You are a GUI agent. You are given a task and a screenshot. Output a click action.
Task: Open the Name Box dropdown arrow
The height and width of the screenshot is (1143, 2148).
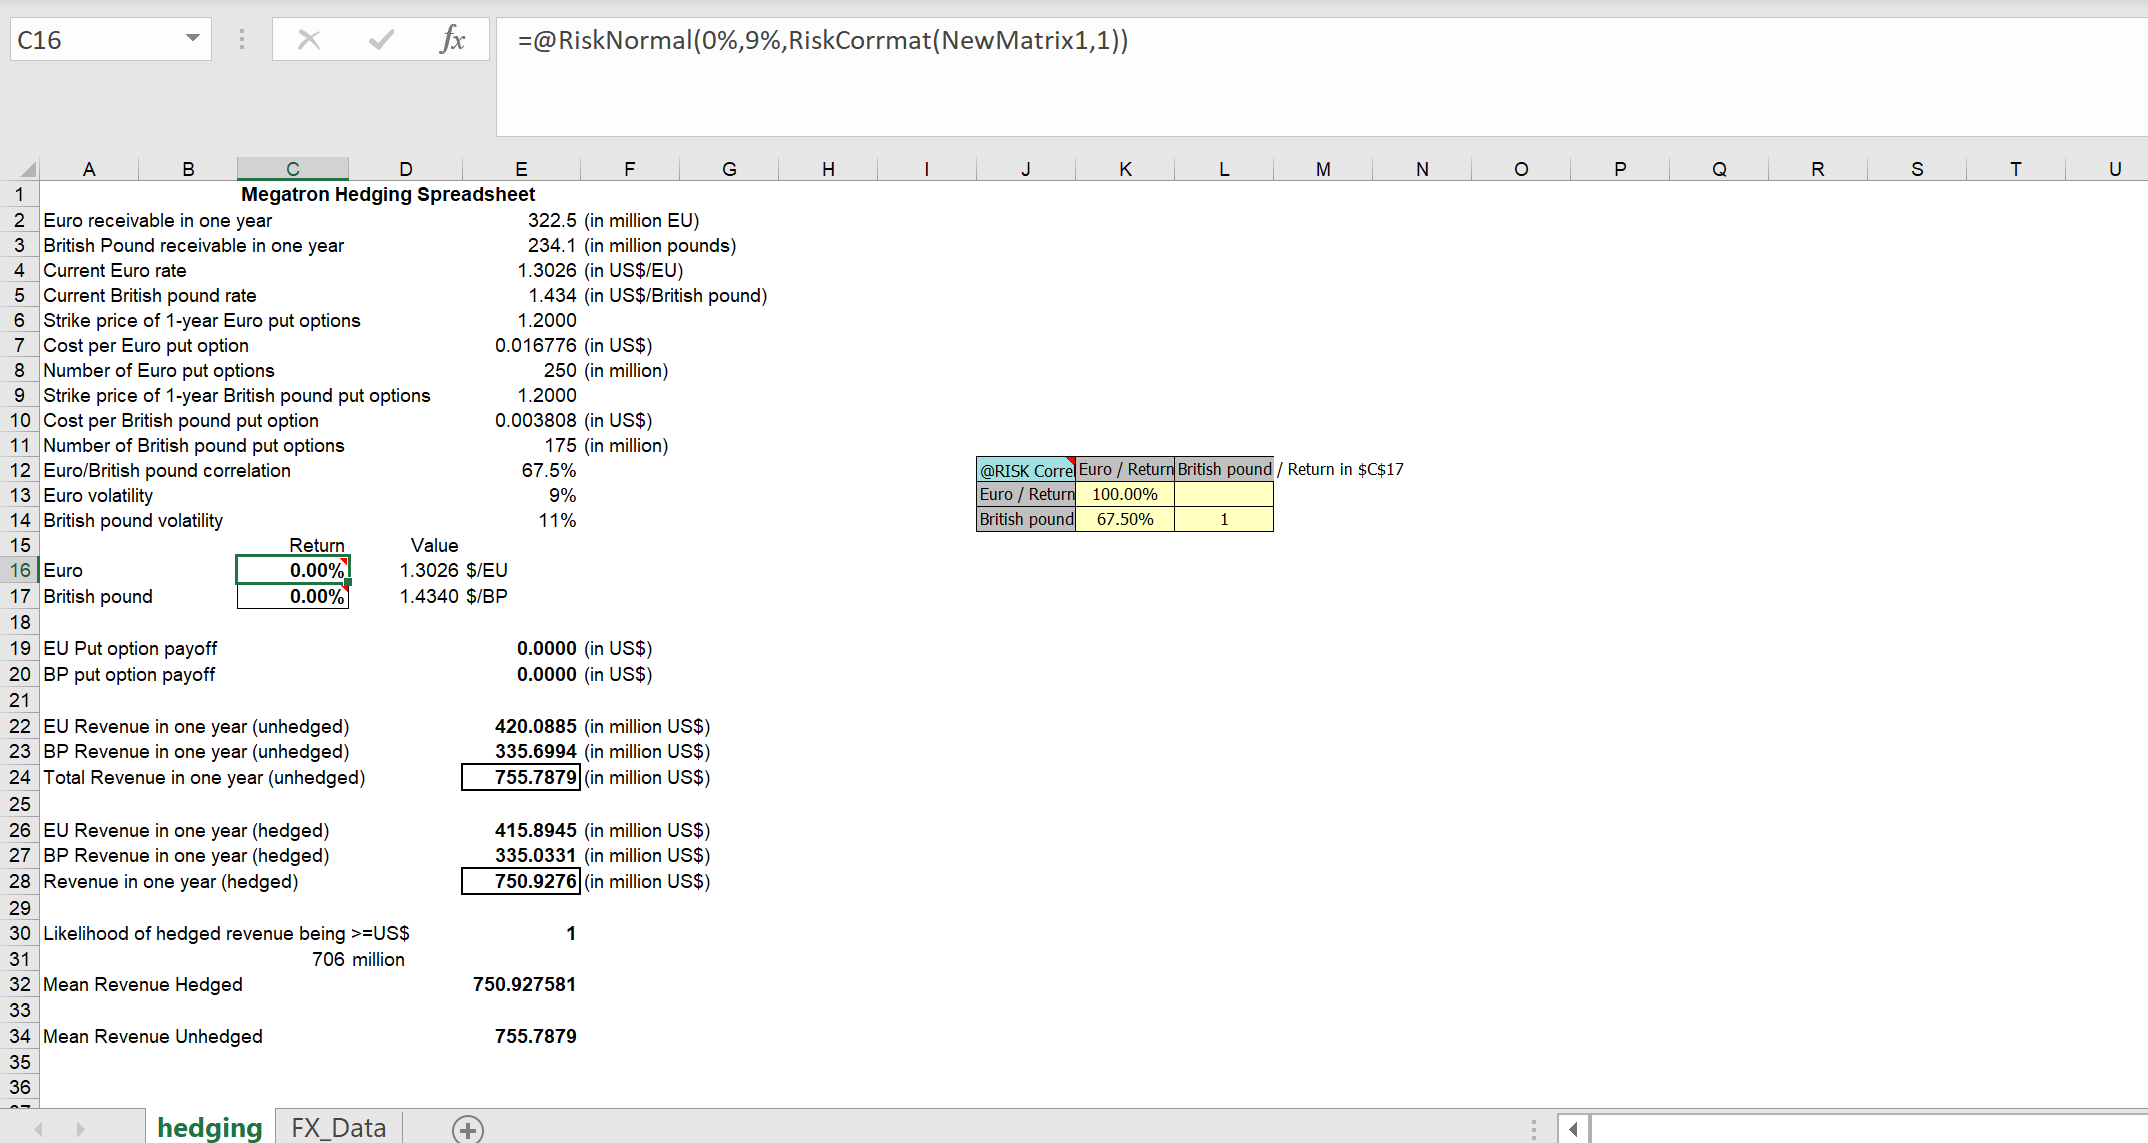point(190,40)
